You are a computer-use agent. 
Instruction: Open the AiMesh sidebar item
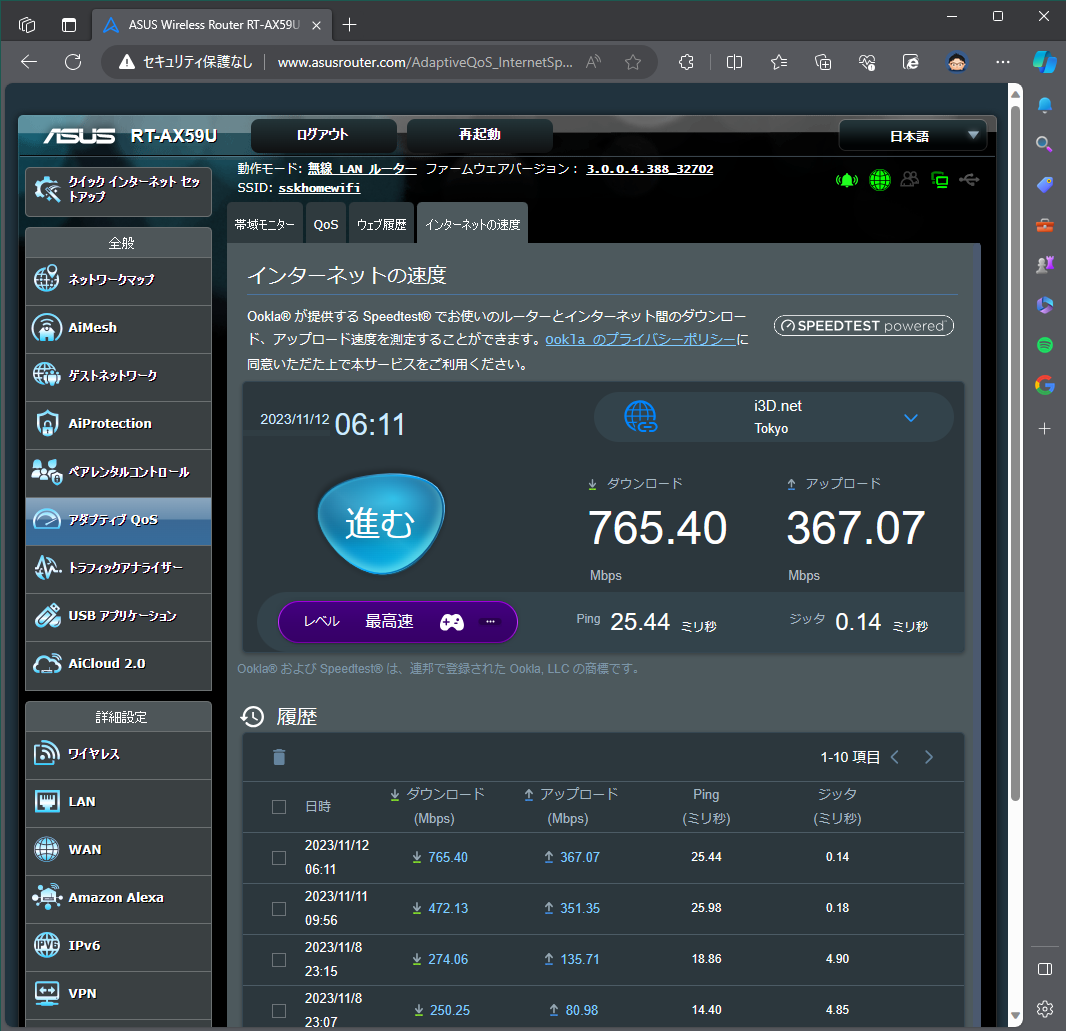tap(118, 328)
